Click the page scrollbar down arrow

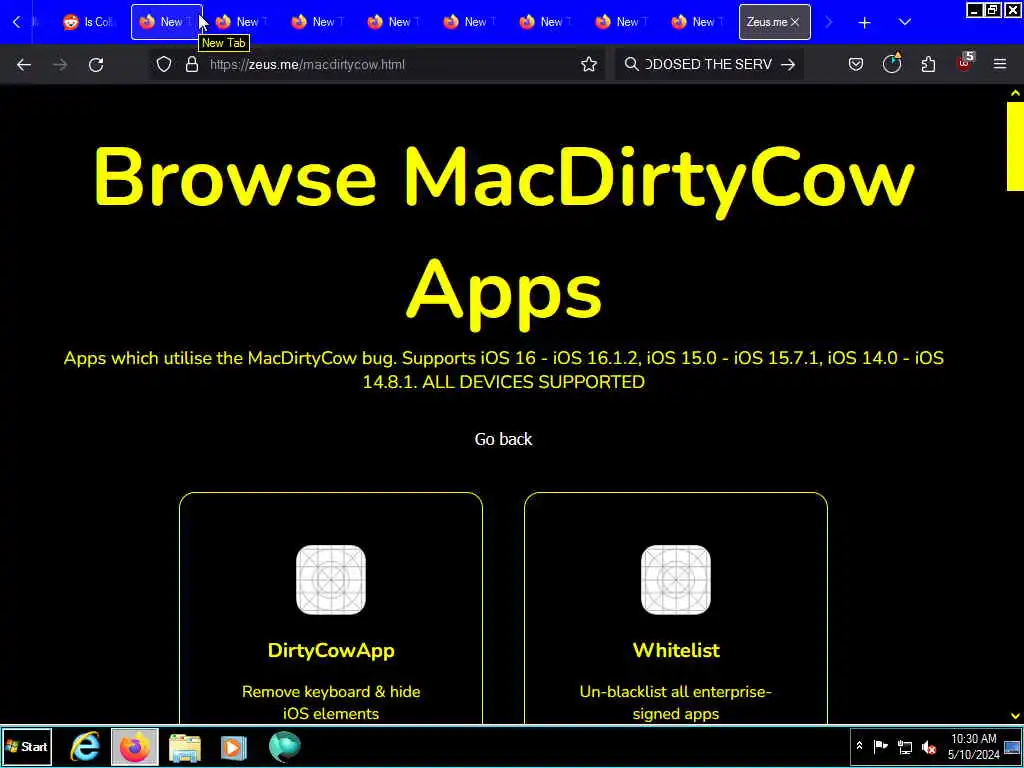(x=1015, y=716)
